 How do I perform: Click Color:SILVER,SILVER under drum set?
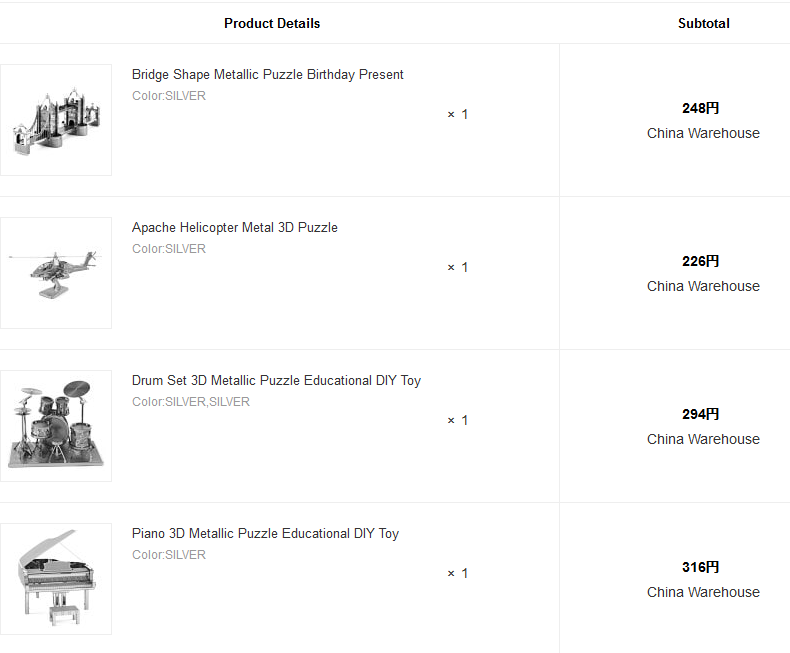click(191, 402)
